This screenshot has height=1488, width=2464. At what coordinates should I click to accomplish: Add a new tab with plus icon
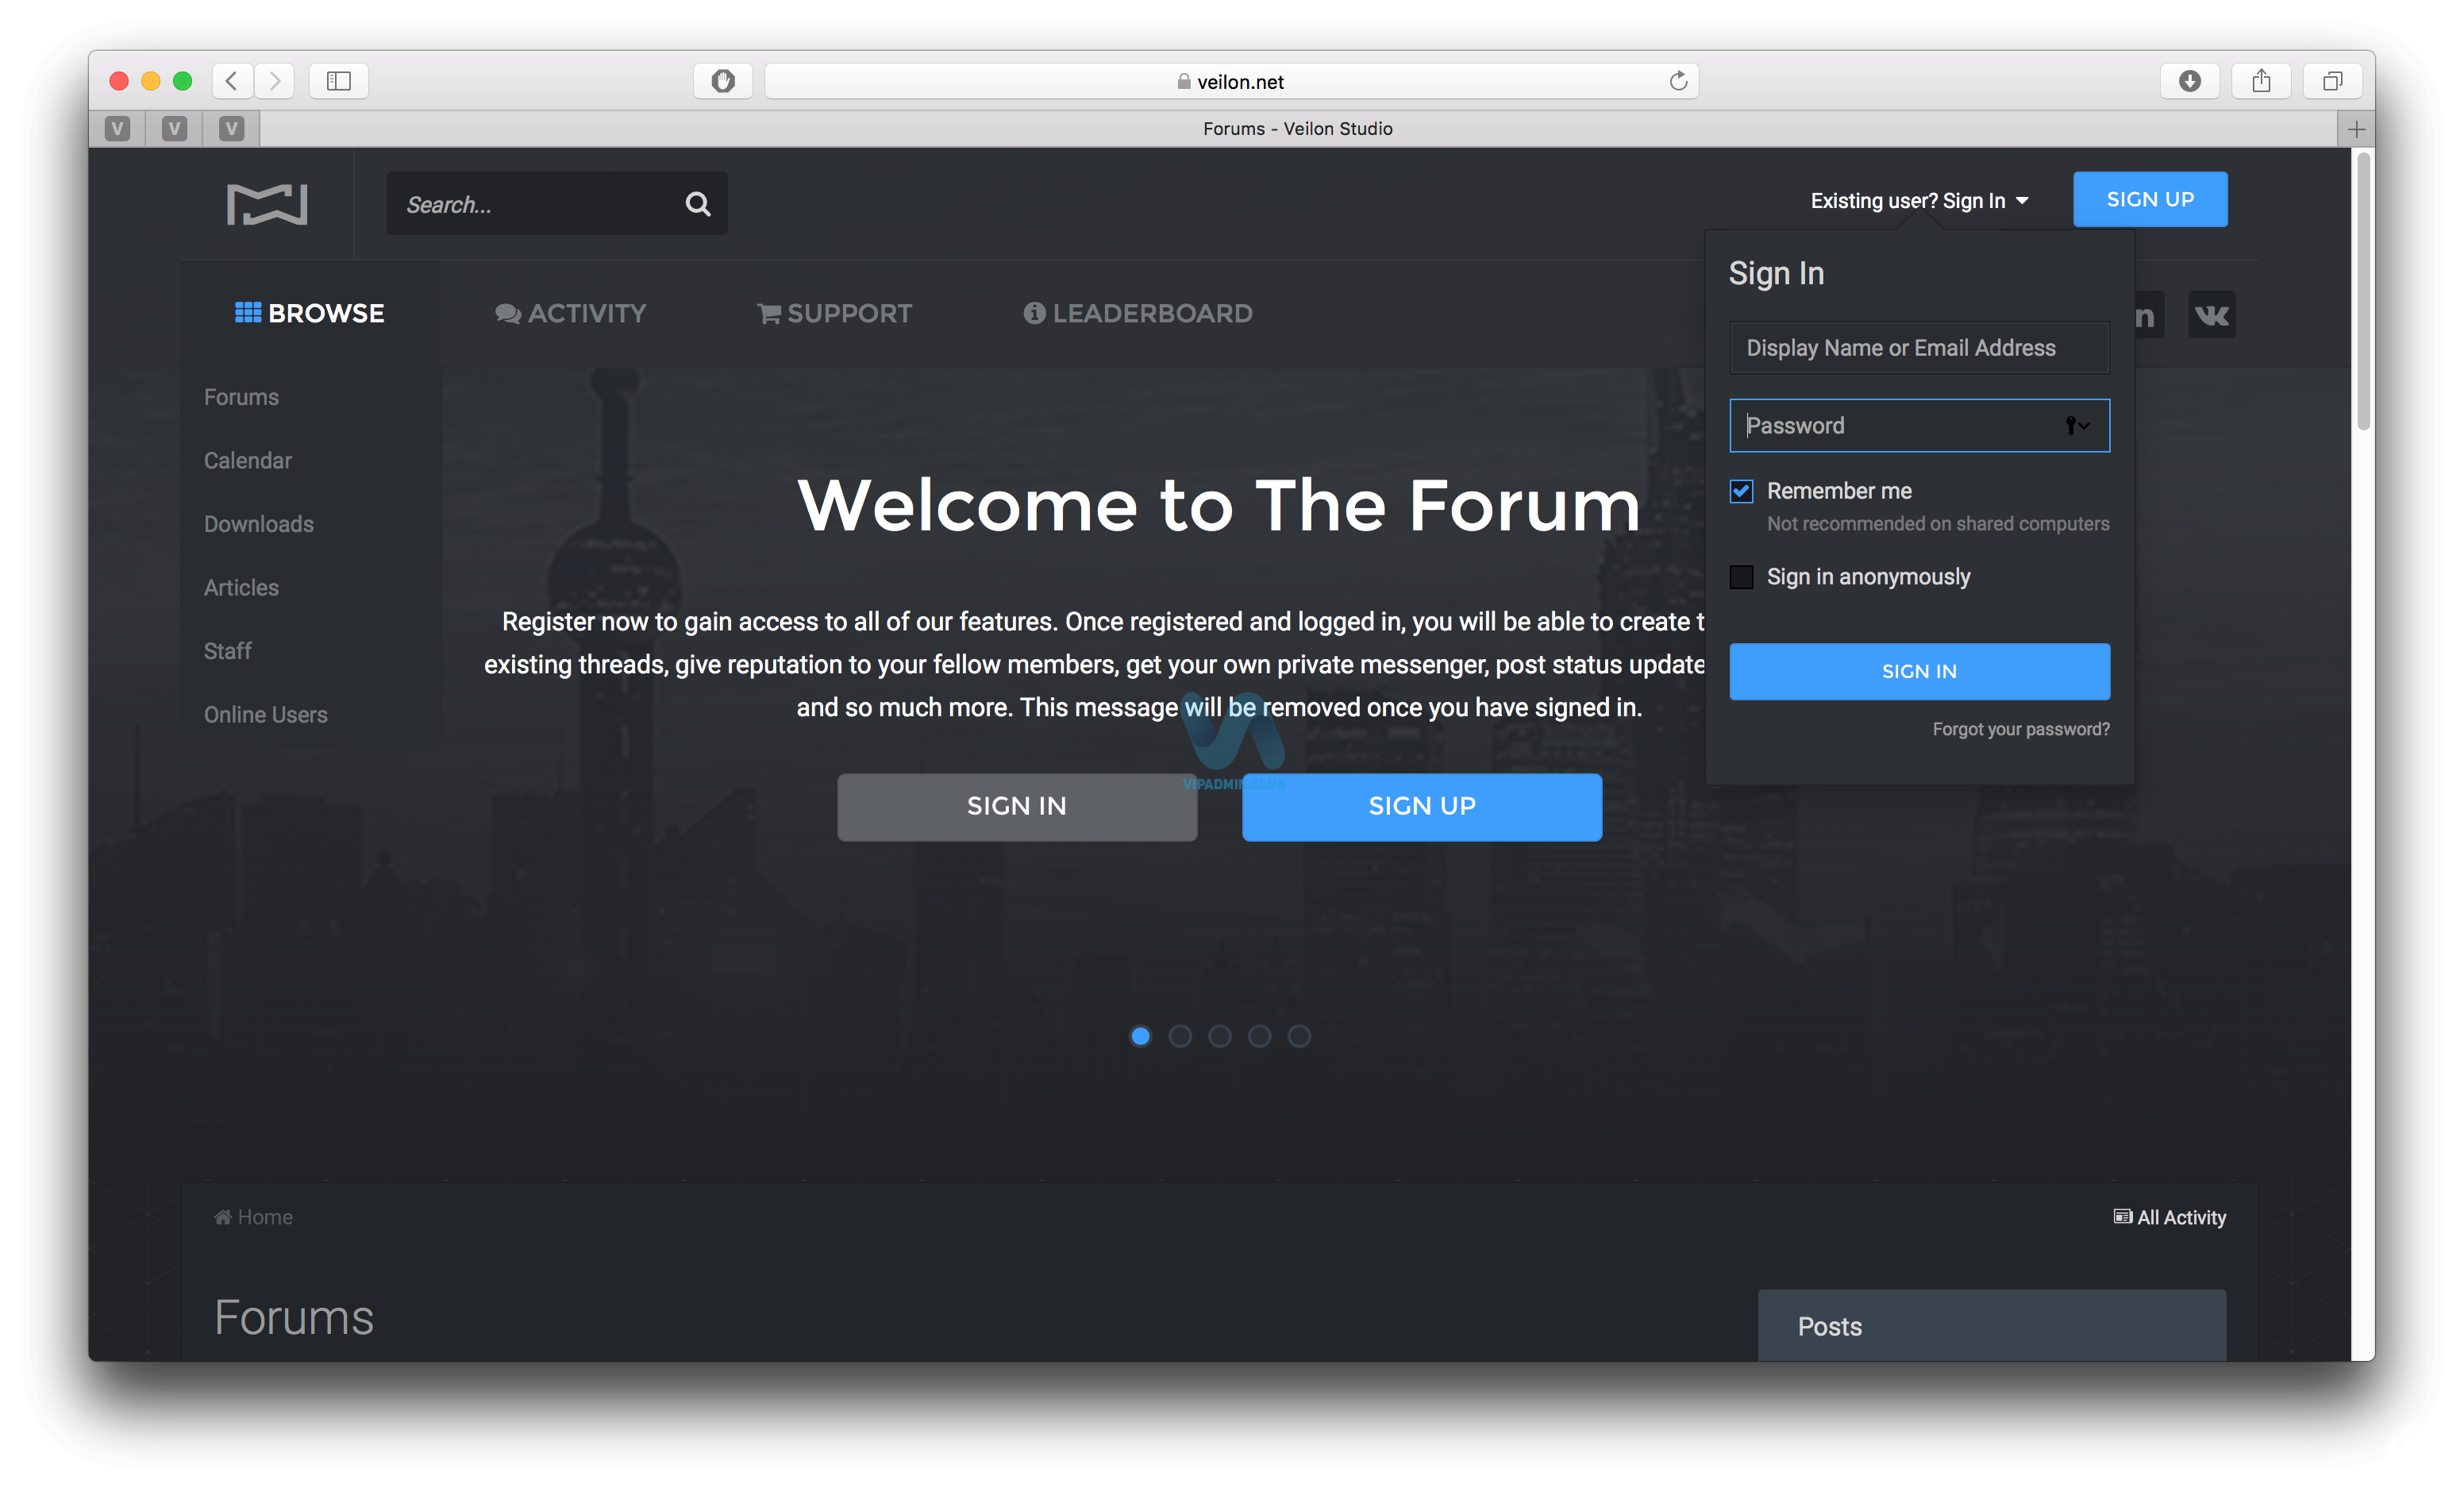pyautogui.click(x=2356, y=129)
